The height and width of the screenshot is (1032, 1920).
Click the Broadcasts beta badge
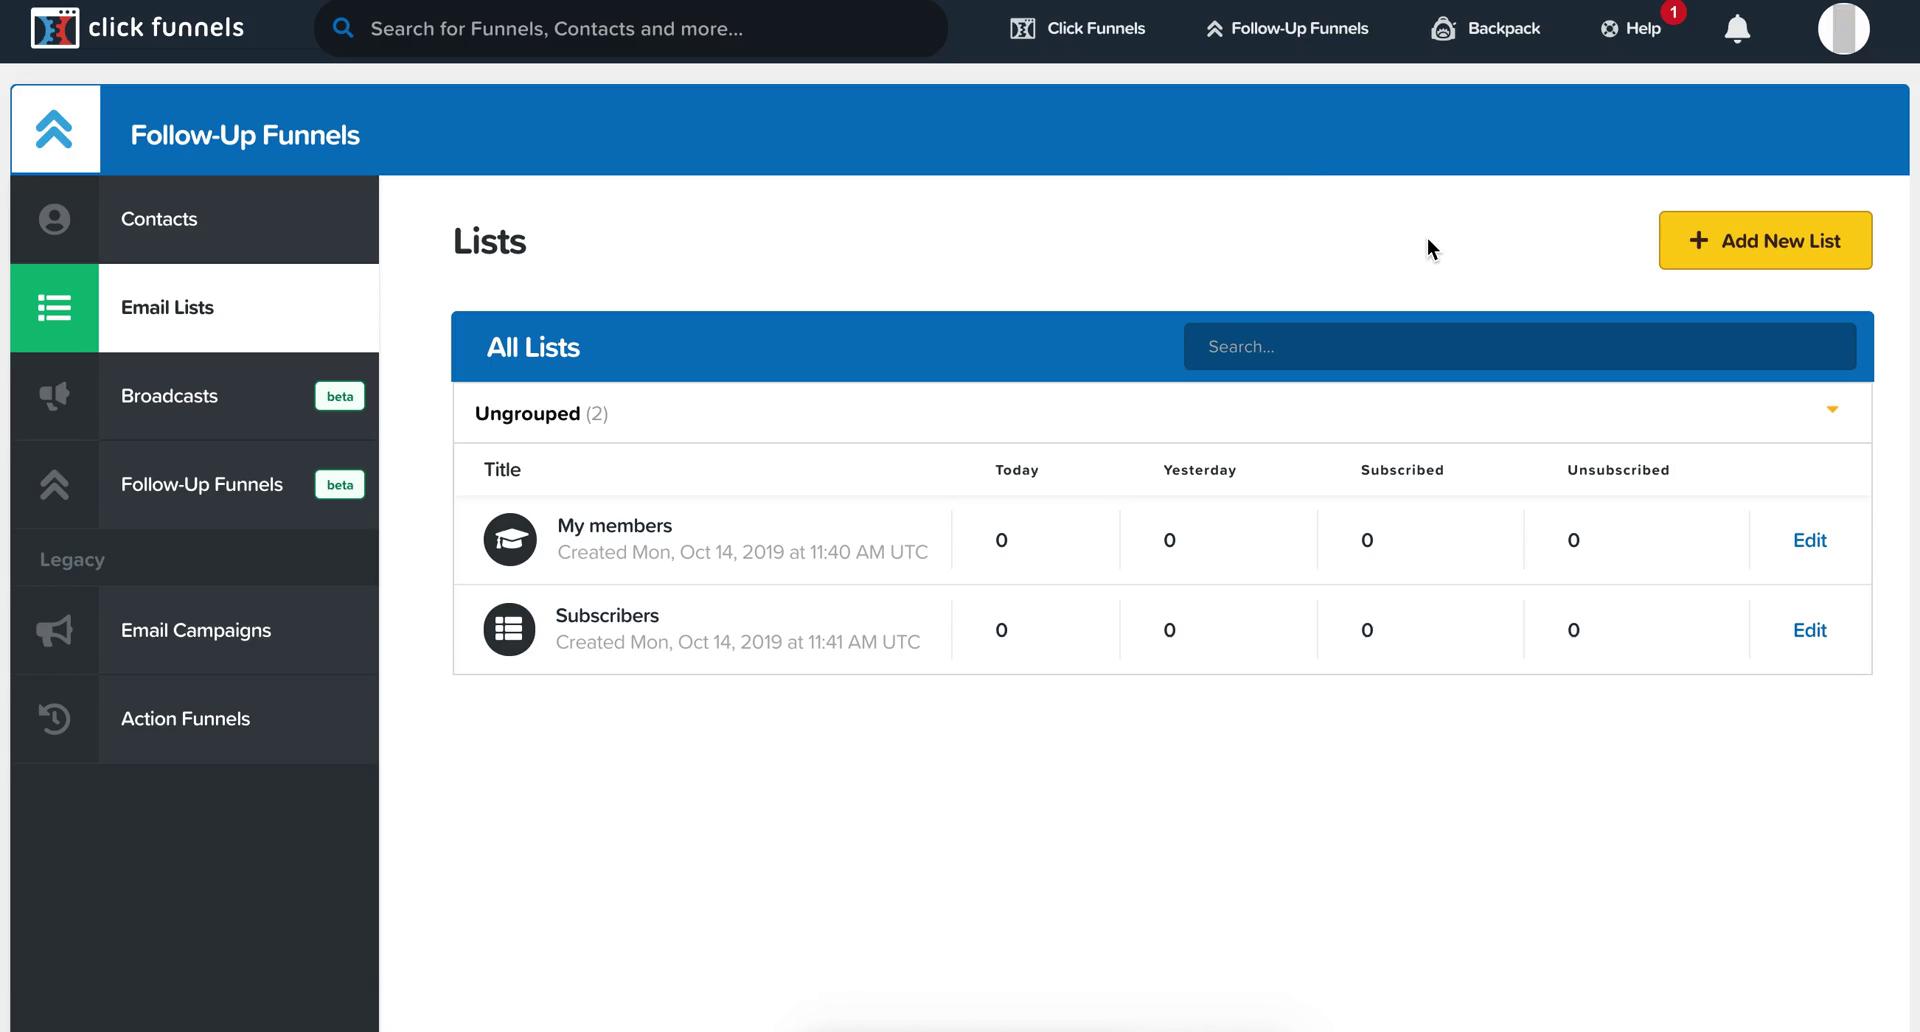coord(340,396)
